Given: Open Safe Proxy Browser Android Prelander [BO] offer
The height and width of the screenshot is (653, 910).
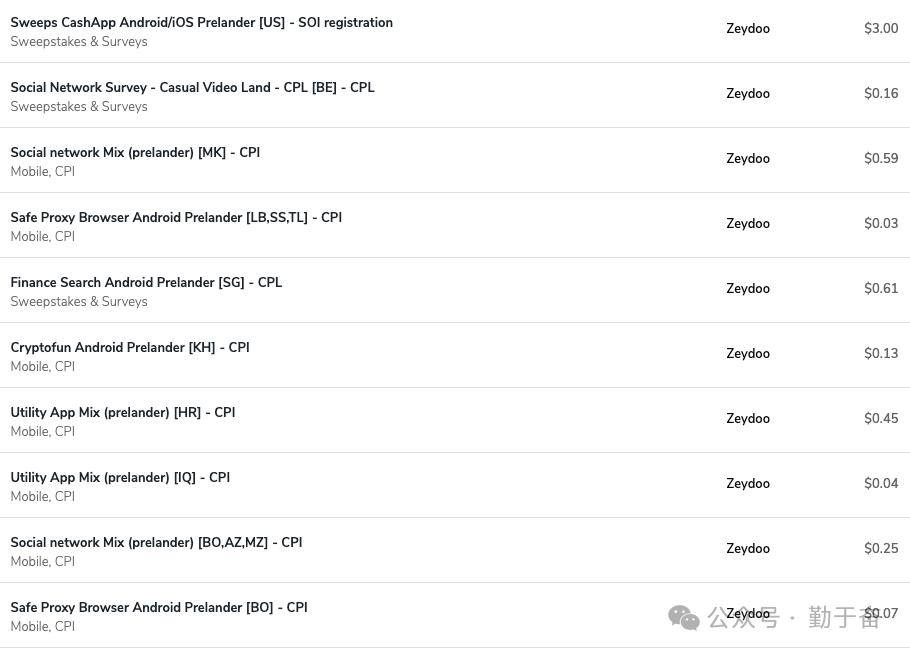Looking at the screenshot, I should coord(159,608).
